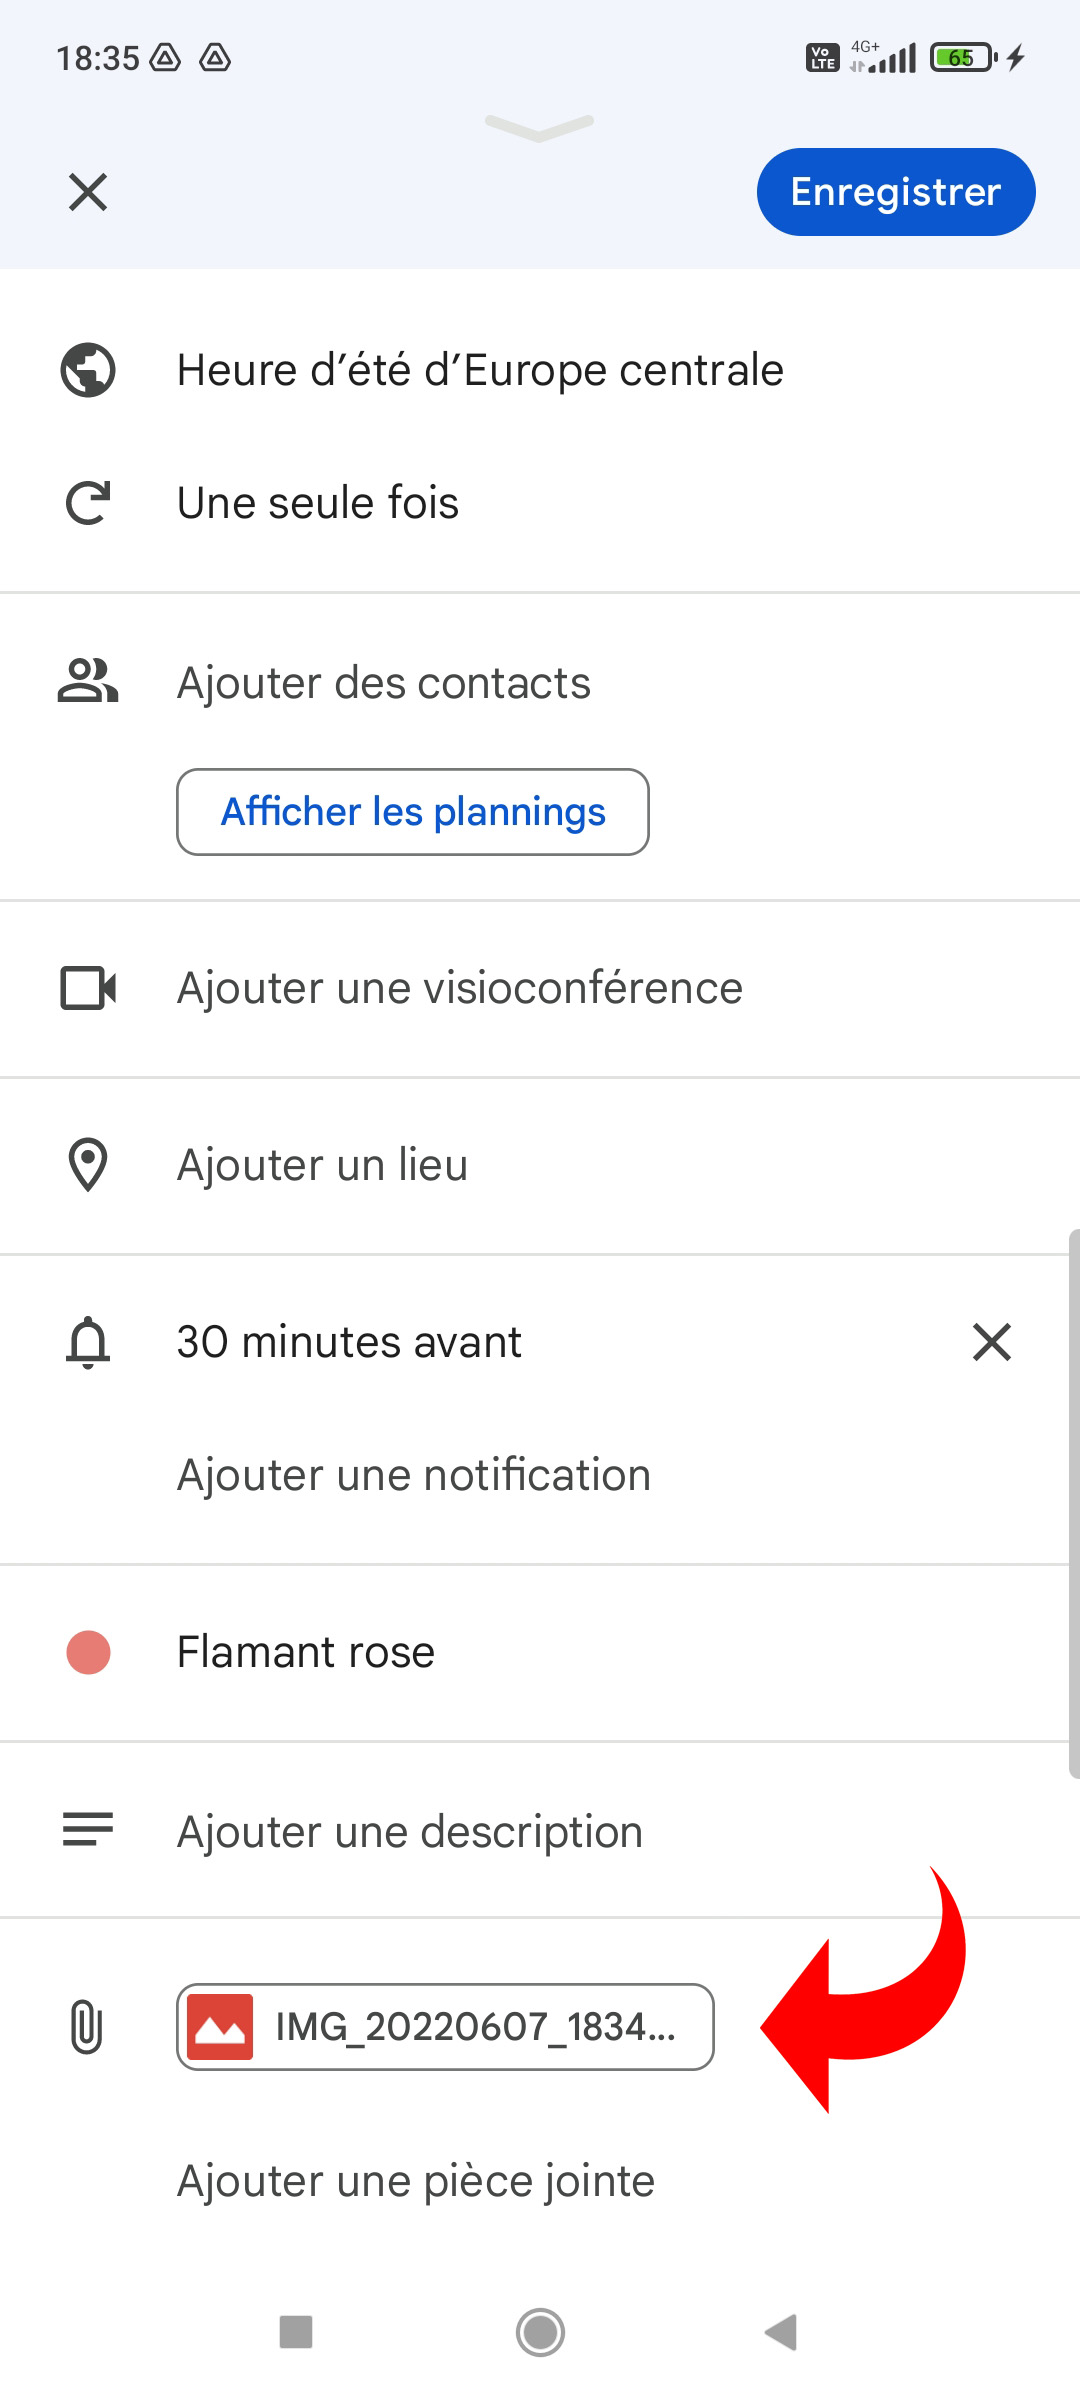1080x2400 pixels.
Task: Tap the contacts people icon
Action: [x=88, y=682]
